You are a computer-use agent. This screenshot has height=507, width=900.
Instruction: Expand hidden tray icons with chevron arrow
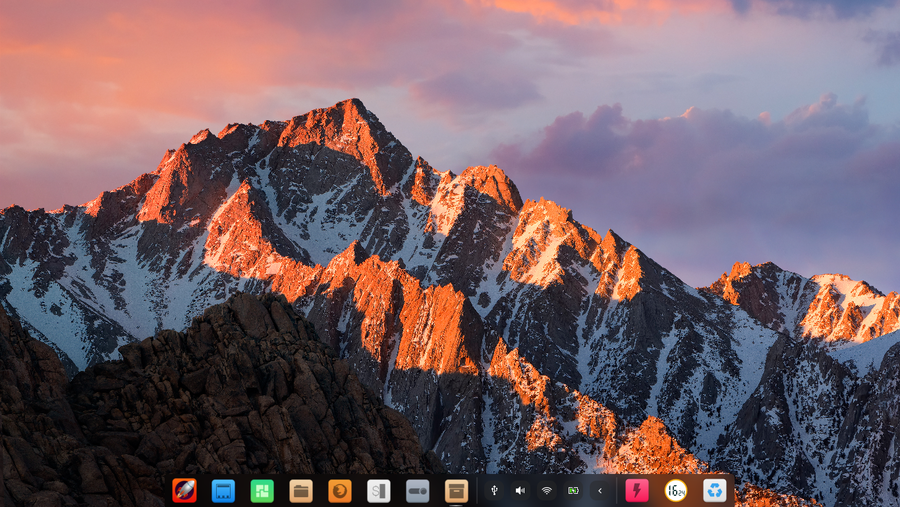[600, 490]
